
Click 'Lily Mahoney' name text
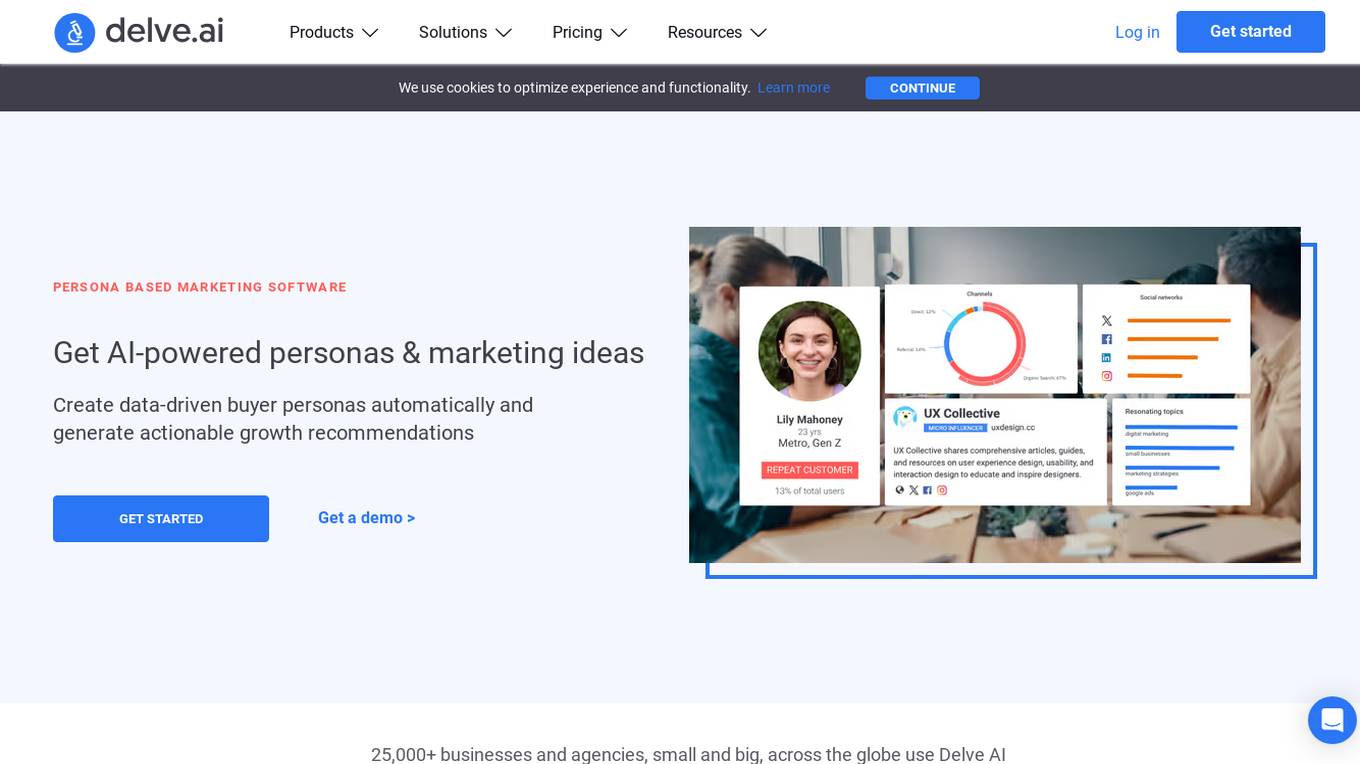click(x=809, y=420)
